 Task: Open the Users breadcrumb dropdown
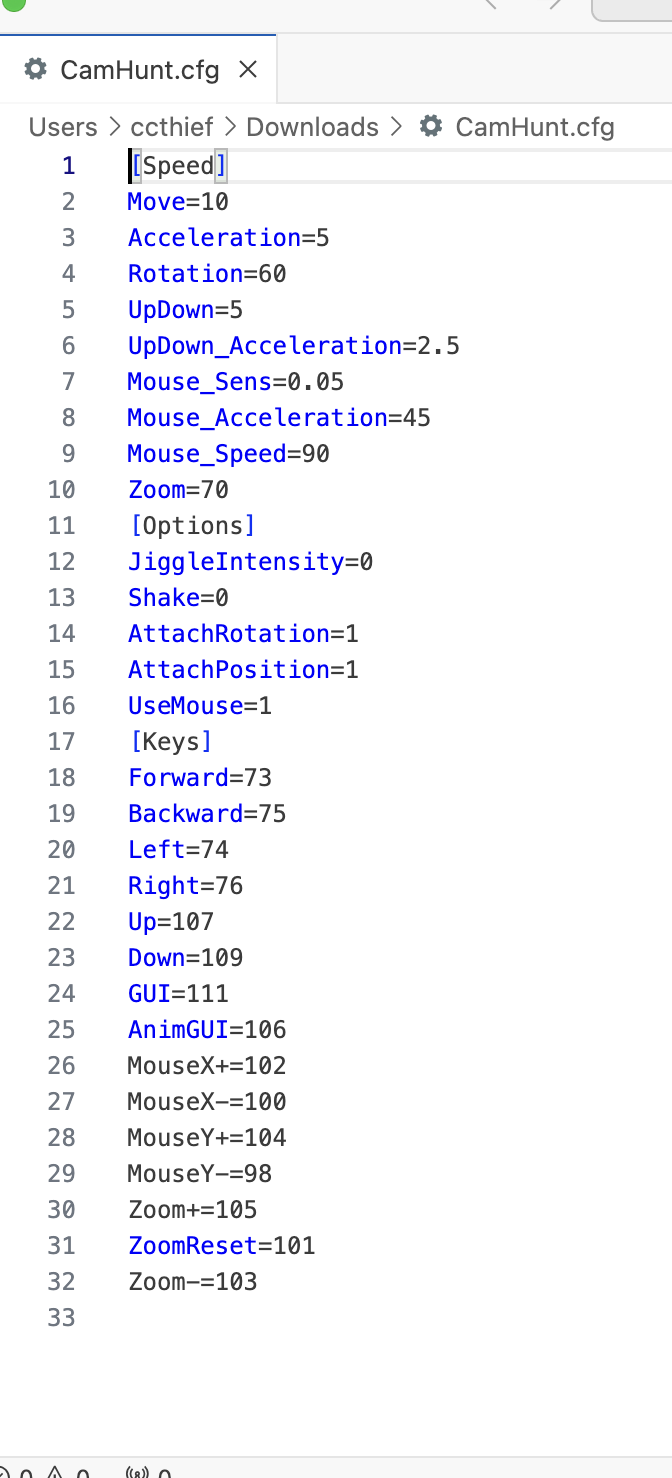[63, 127]
